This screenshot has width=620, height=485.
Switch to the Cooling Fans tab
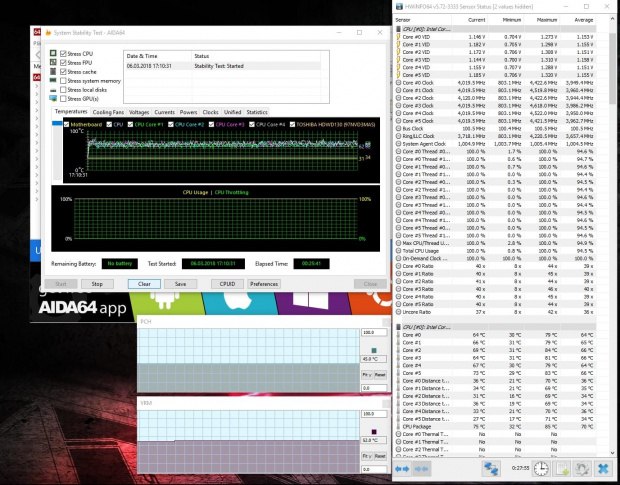point(108,112)
